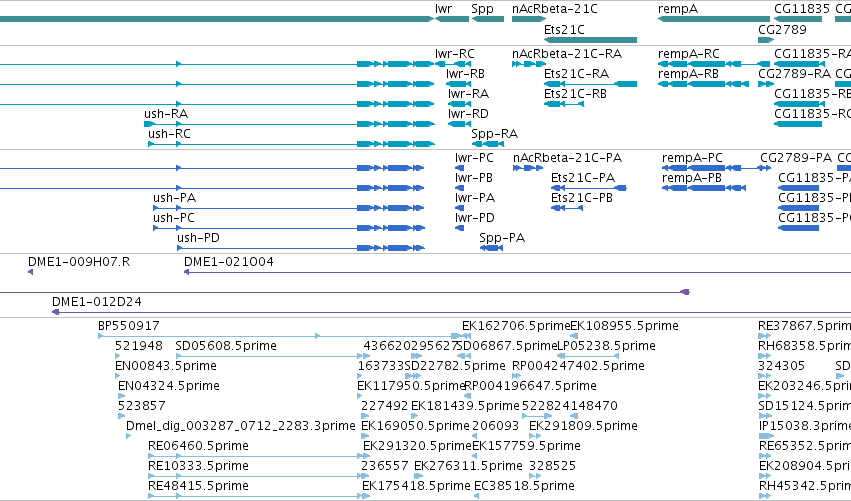Screen dimensions: 851x501
Task: Select the 206093 EST label
Action: pos(496,427)
